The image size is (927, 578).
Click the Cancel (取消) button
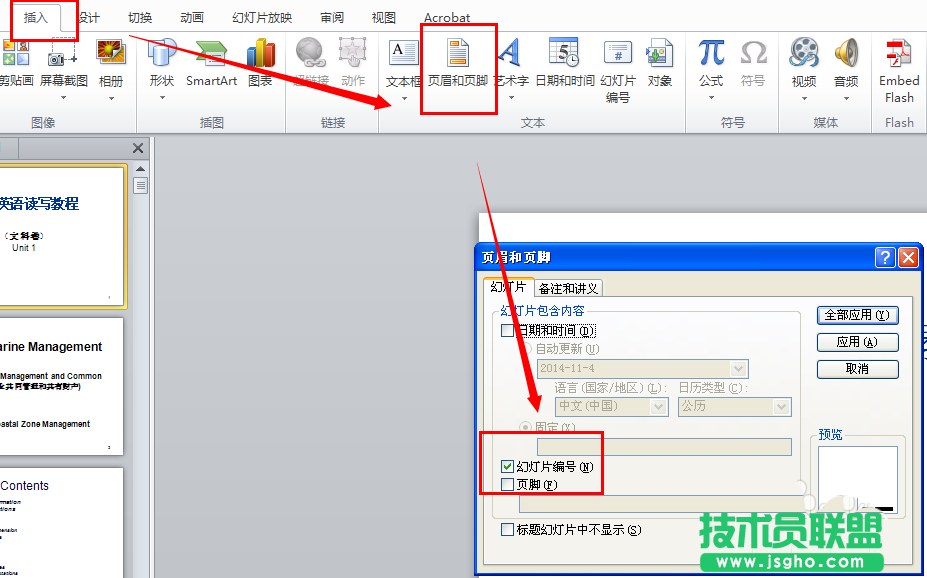tap(857, 369)
